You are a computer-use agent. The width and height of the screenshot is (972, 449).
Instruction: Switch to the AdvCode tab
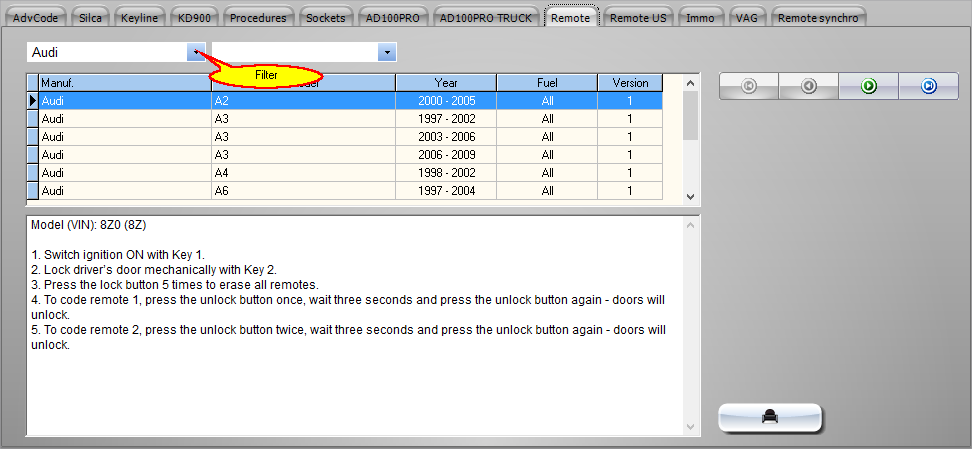coord(36,18)
